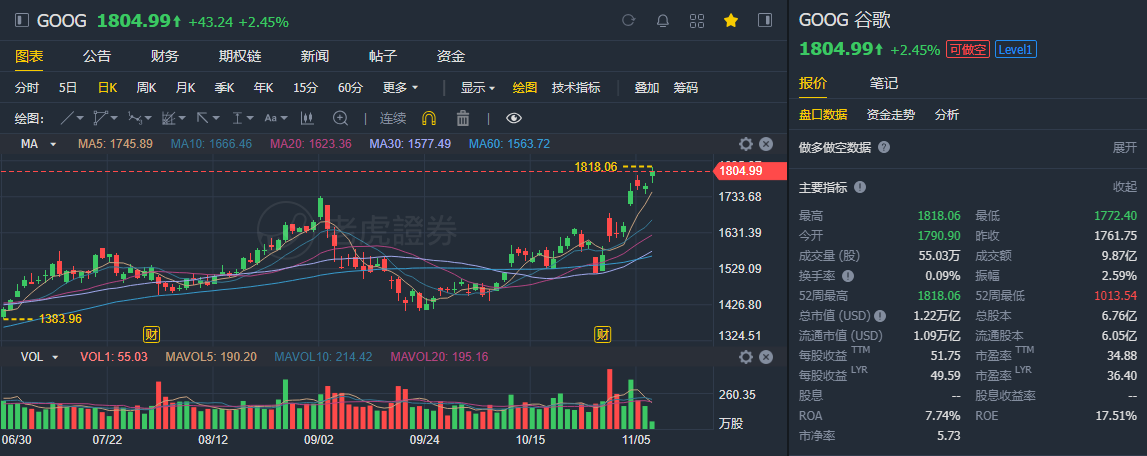The image size is (1147, 456).
Task: Close the VOL indicator panel
Action: [766, 357]
